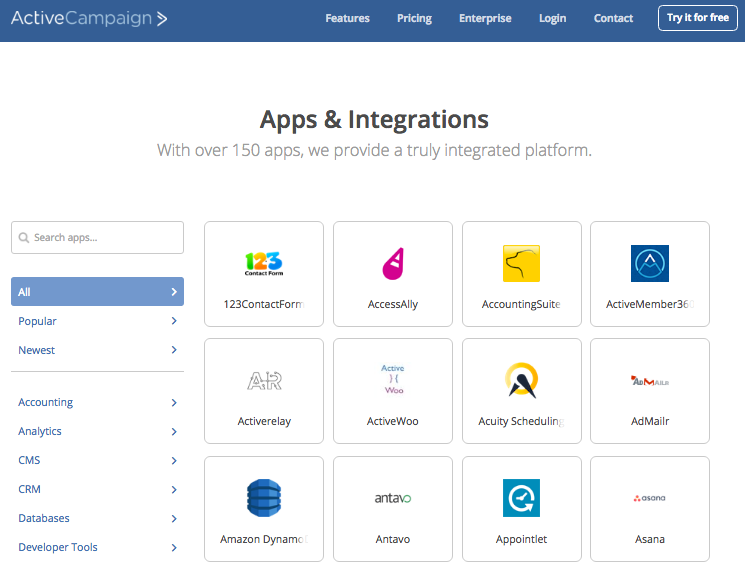745x572 pixels.
Task: Click the Activerelay AR logo icon
Action: 264,381
